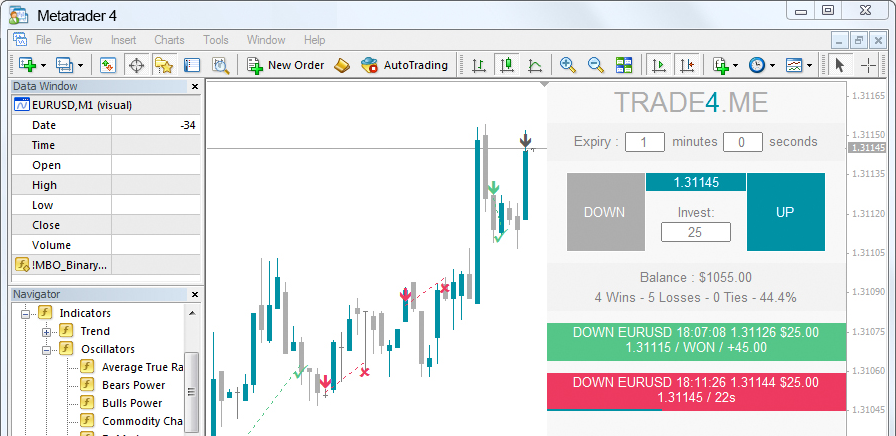Click the MDI chart window icon
The height and width of the screenshot is (436, 896).
click(21, 40)
